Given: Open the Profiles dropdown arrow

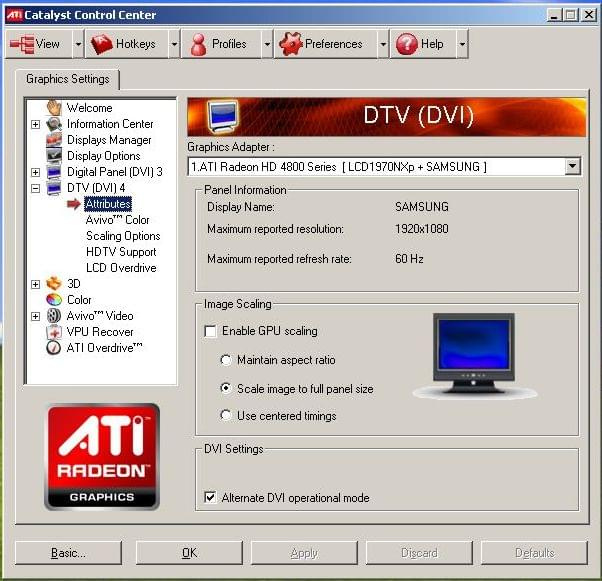Looking at the screenshot, I should tap(267, 44).
